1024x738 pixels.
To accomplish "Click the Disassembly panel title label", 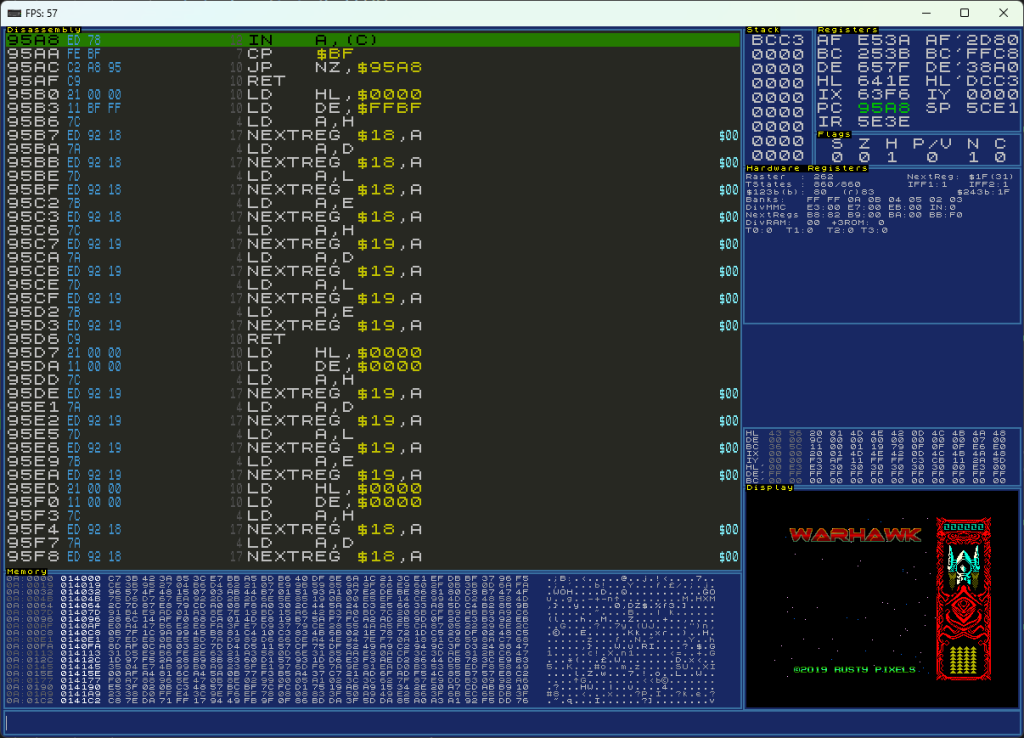I will [44, 30].
